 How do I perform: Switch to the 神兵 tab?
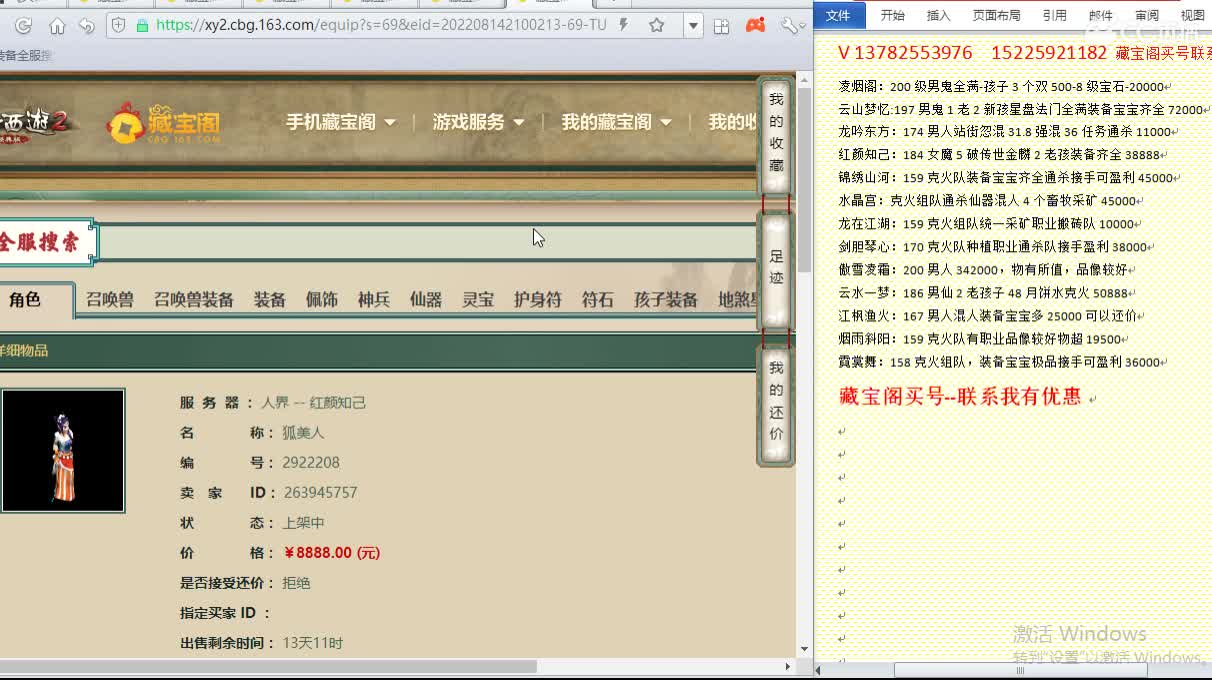374,300
